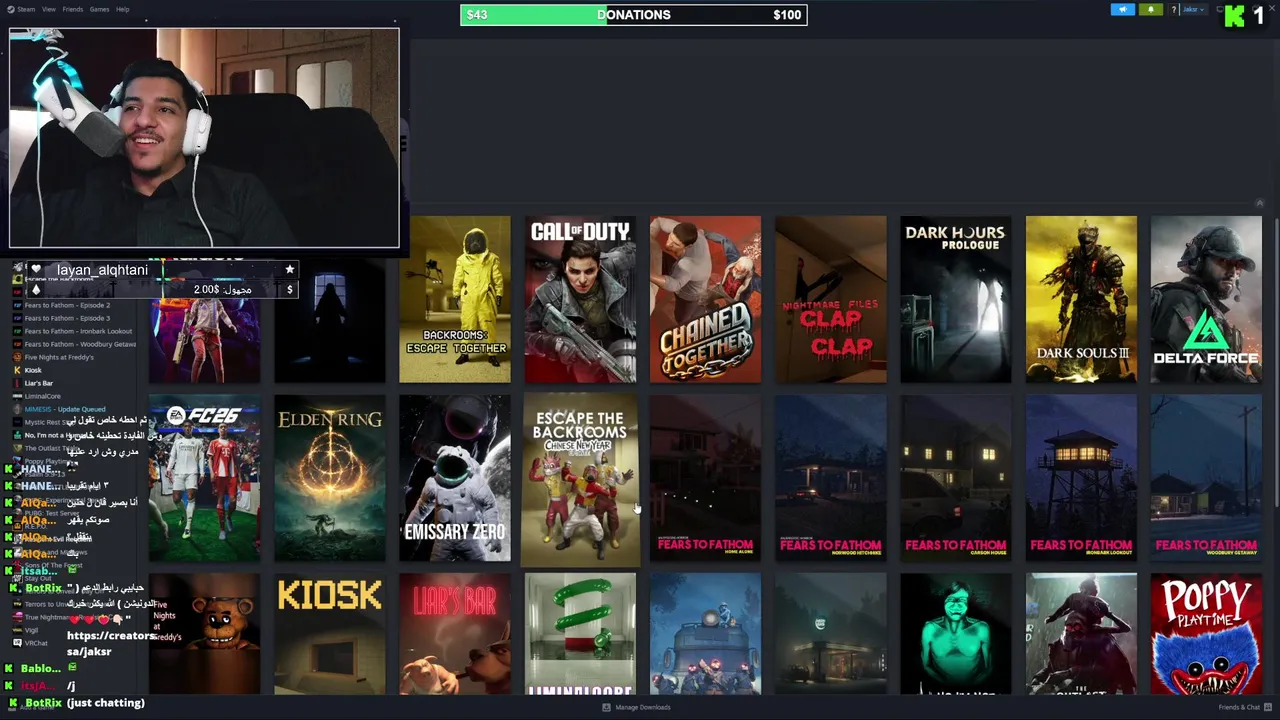1280x720 pixels.
Task: Select LiminalCore in the sidebar list
Action: (x=42, y=396)
